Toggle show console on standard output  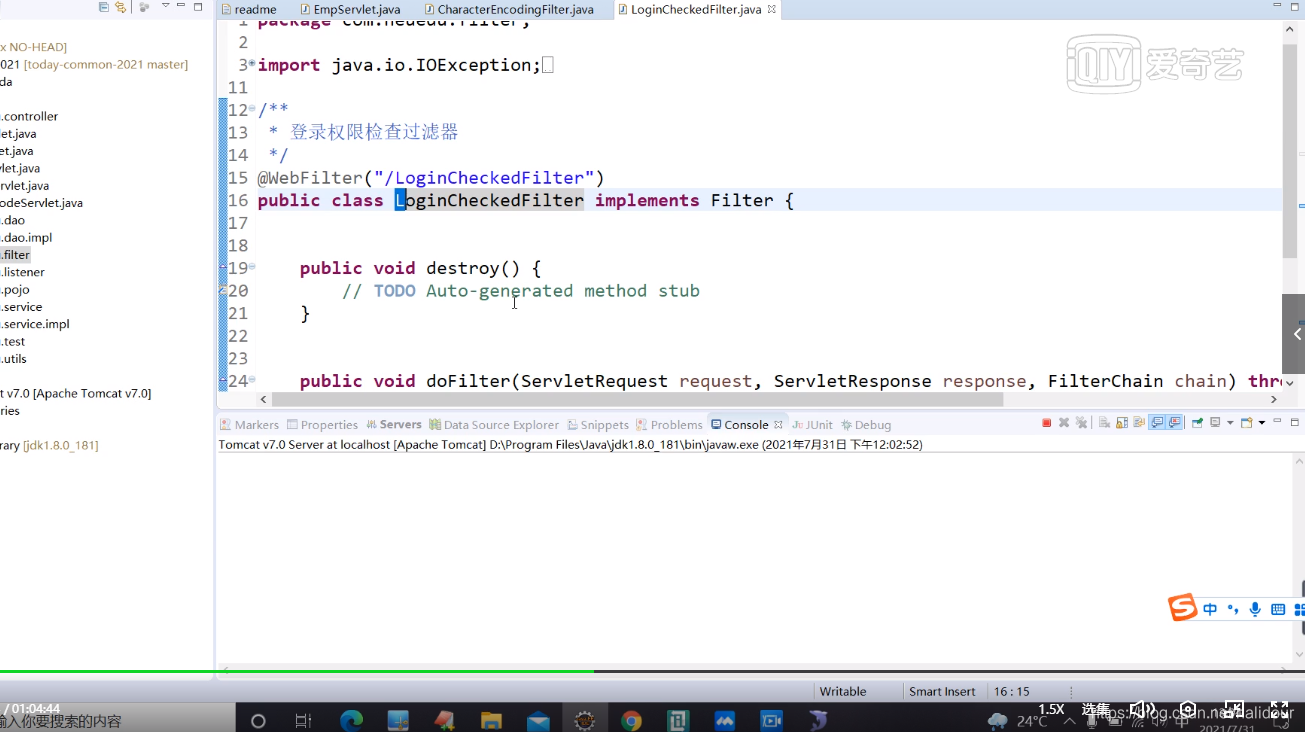click(x=1157, y=423)
